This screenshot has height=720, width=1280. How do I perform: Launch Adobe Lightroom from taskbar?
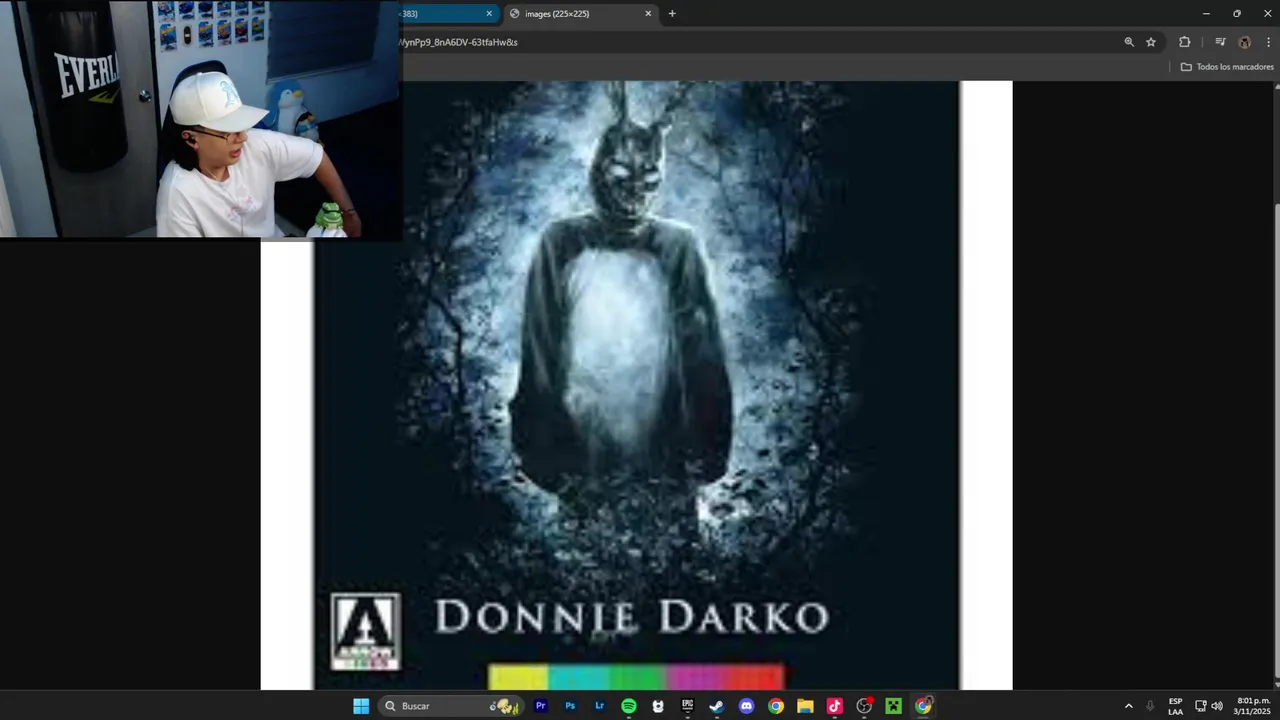599,706
